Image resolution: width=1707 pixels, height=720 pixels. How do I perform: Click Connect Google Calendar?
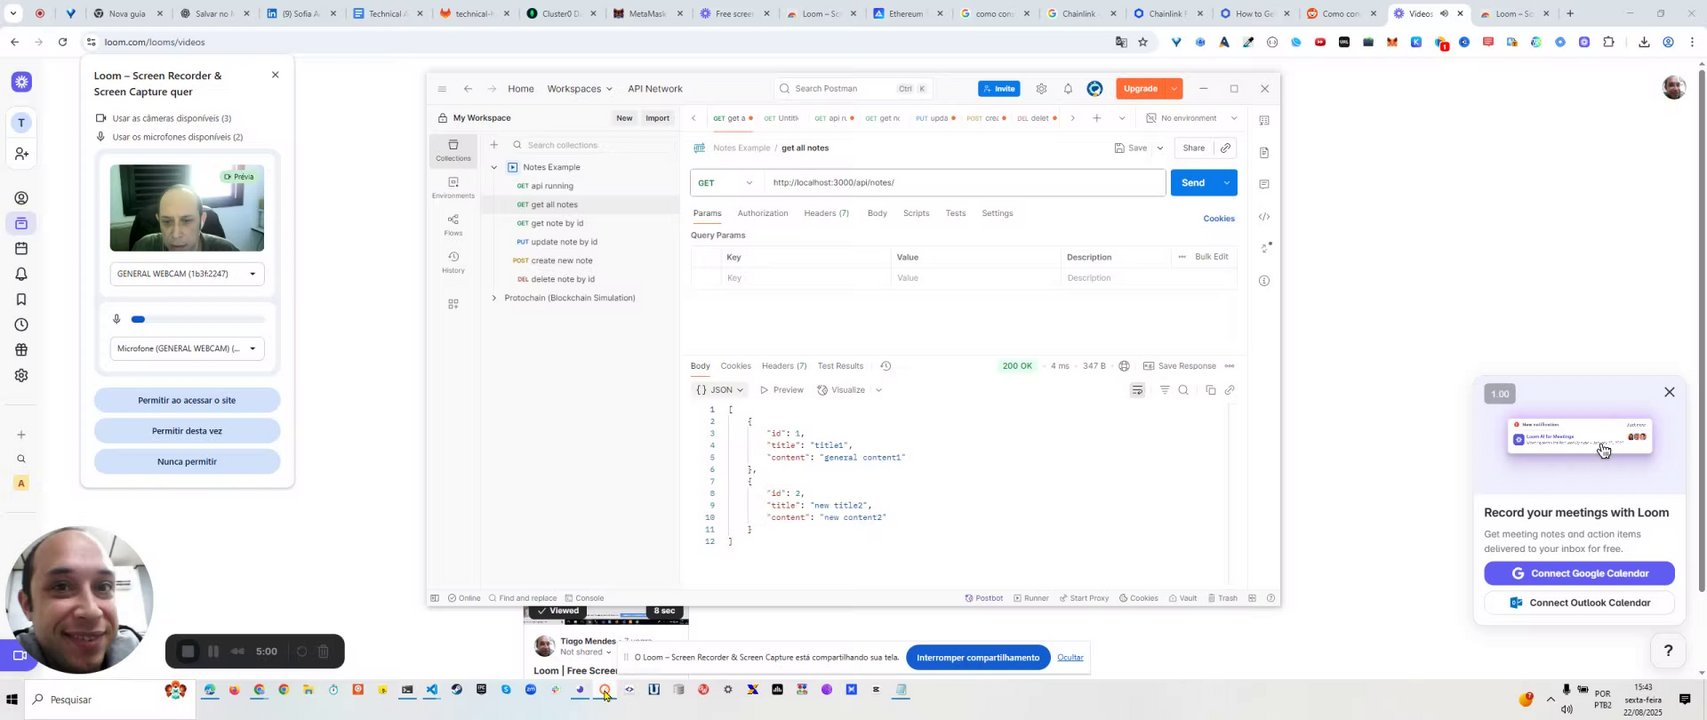1579,573
